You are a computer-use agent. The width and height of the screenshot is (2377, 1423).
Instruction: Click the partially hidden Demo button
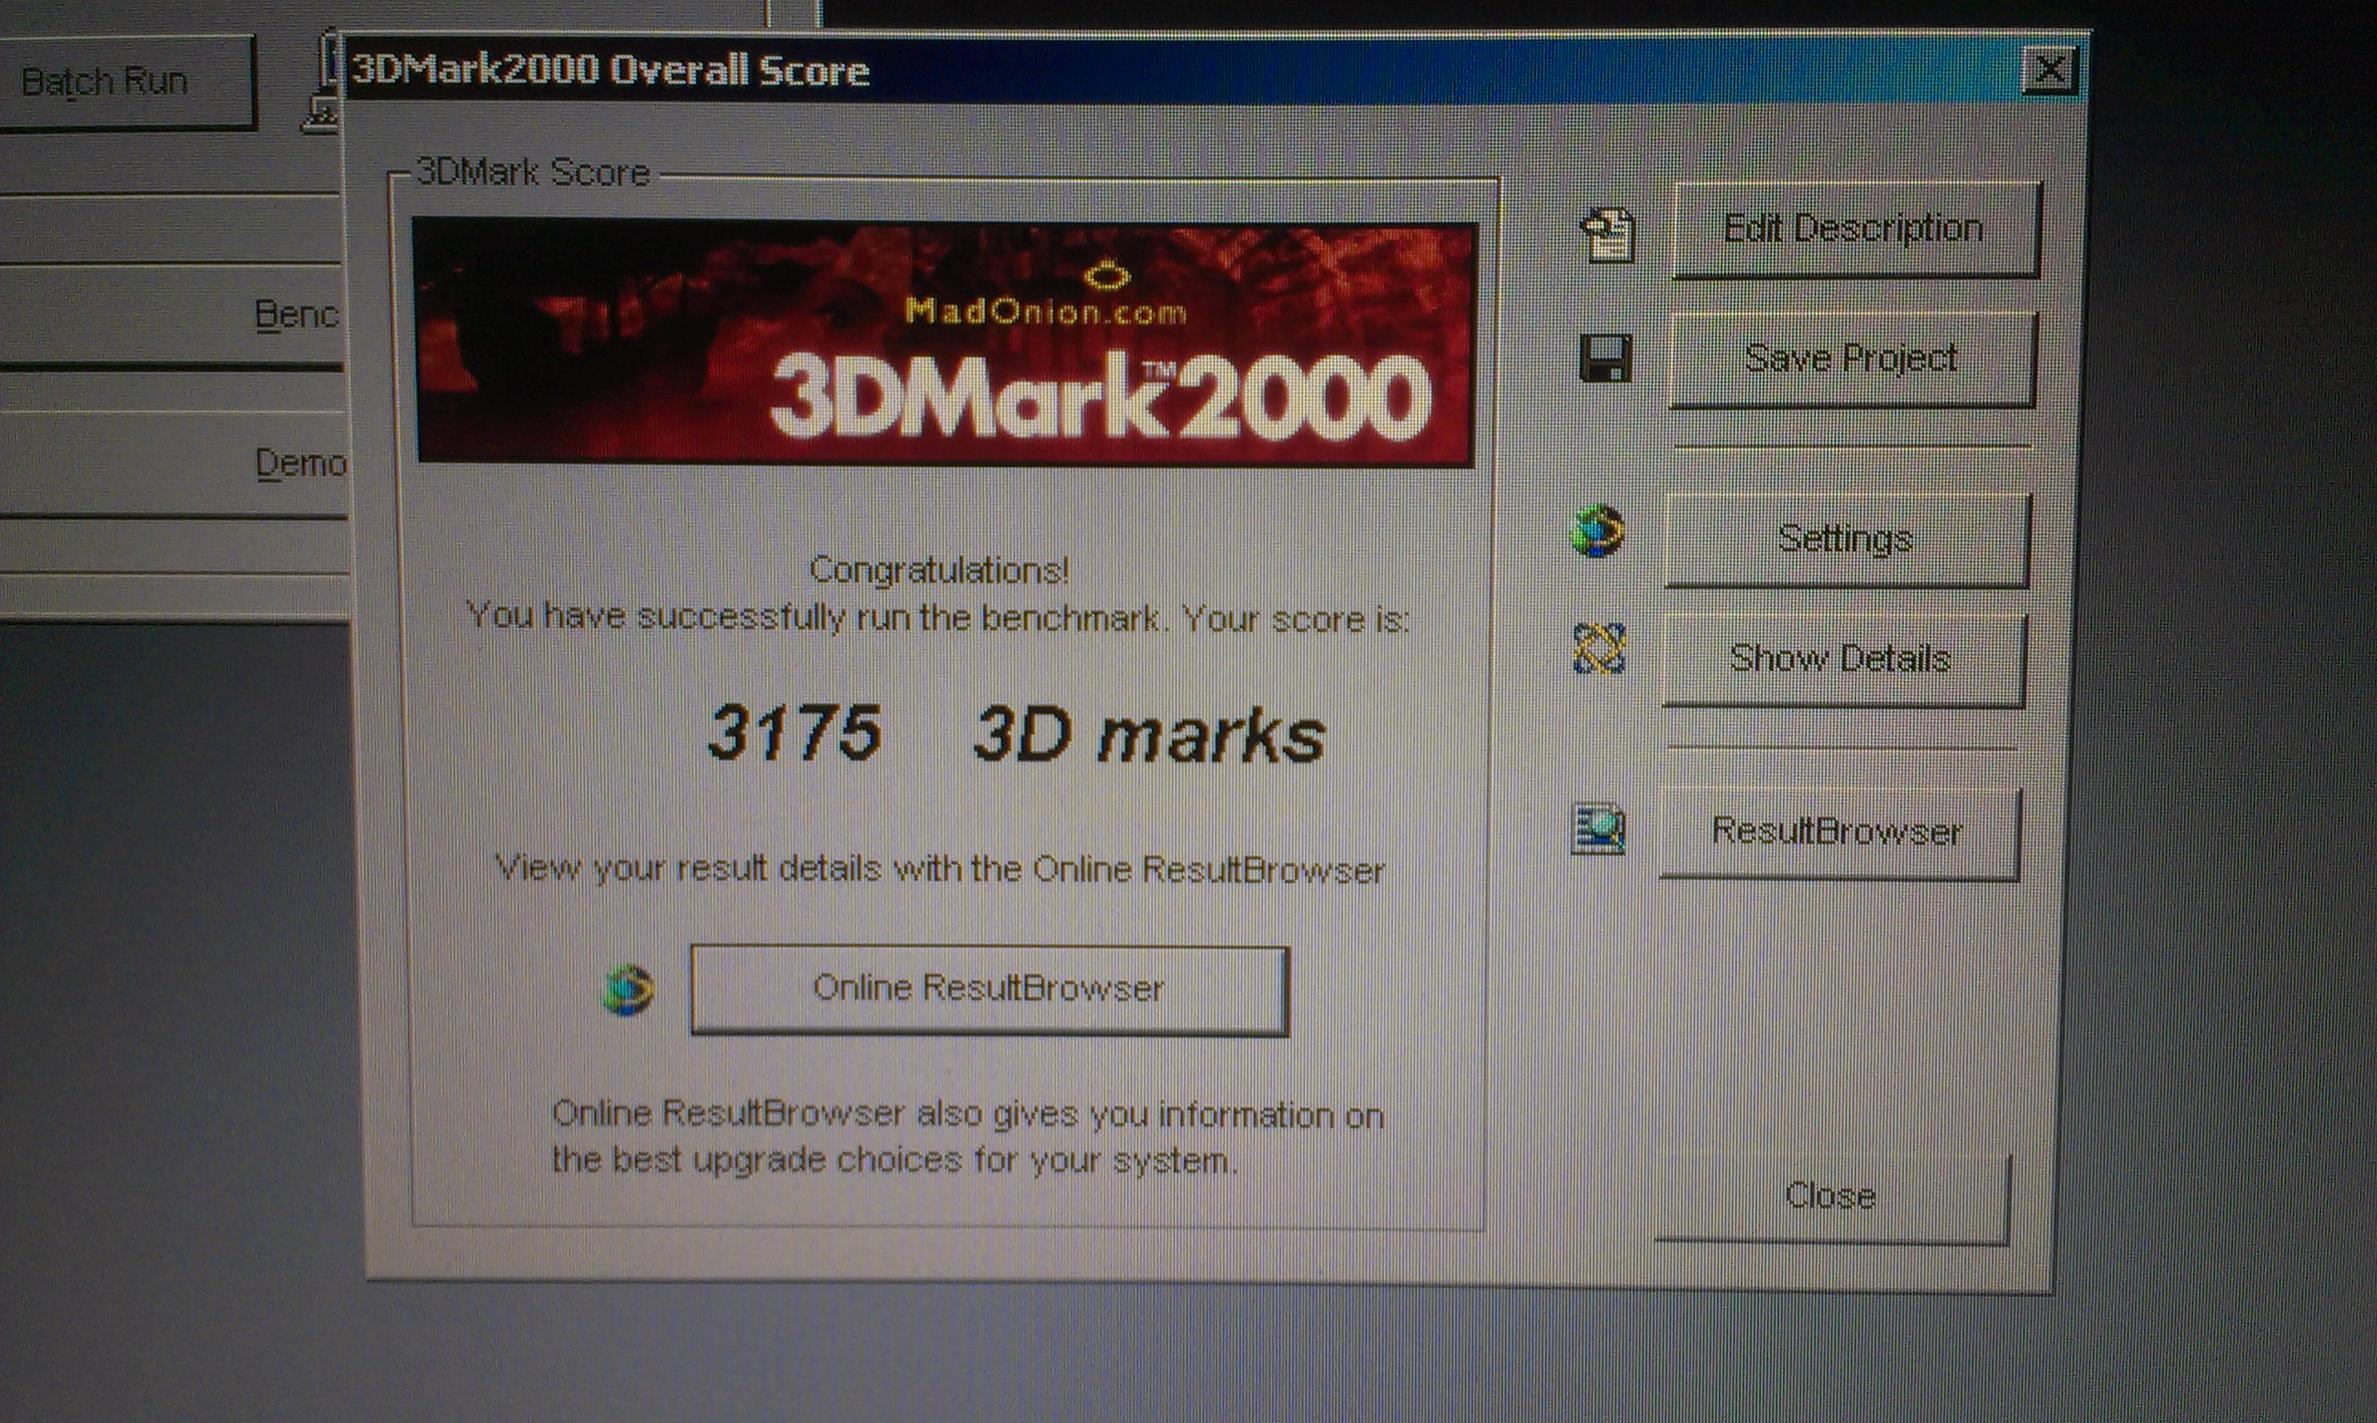point(300,463)
